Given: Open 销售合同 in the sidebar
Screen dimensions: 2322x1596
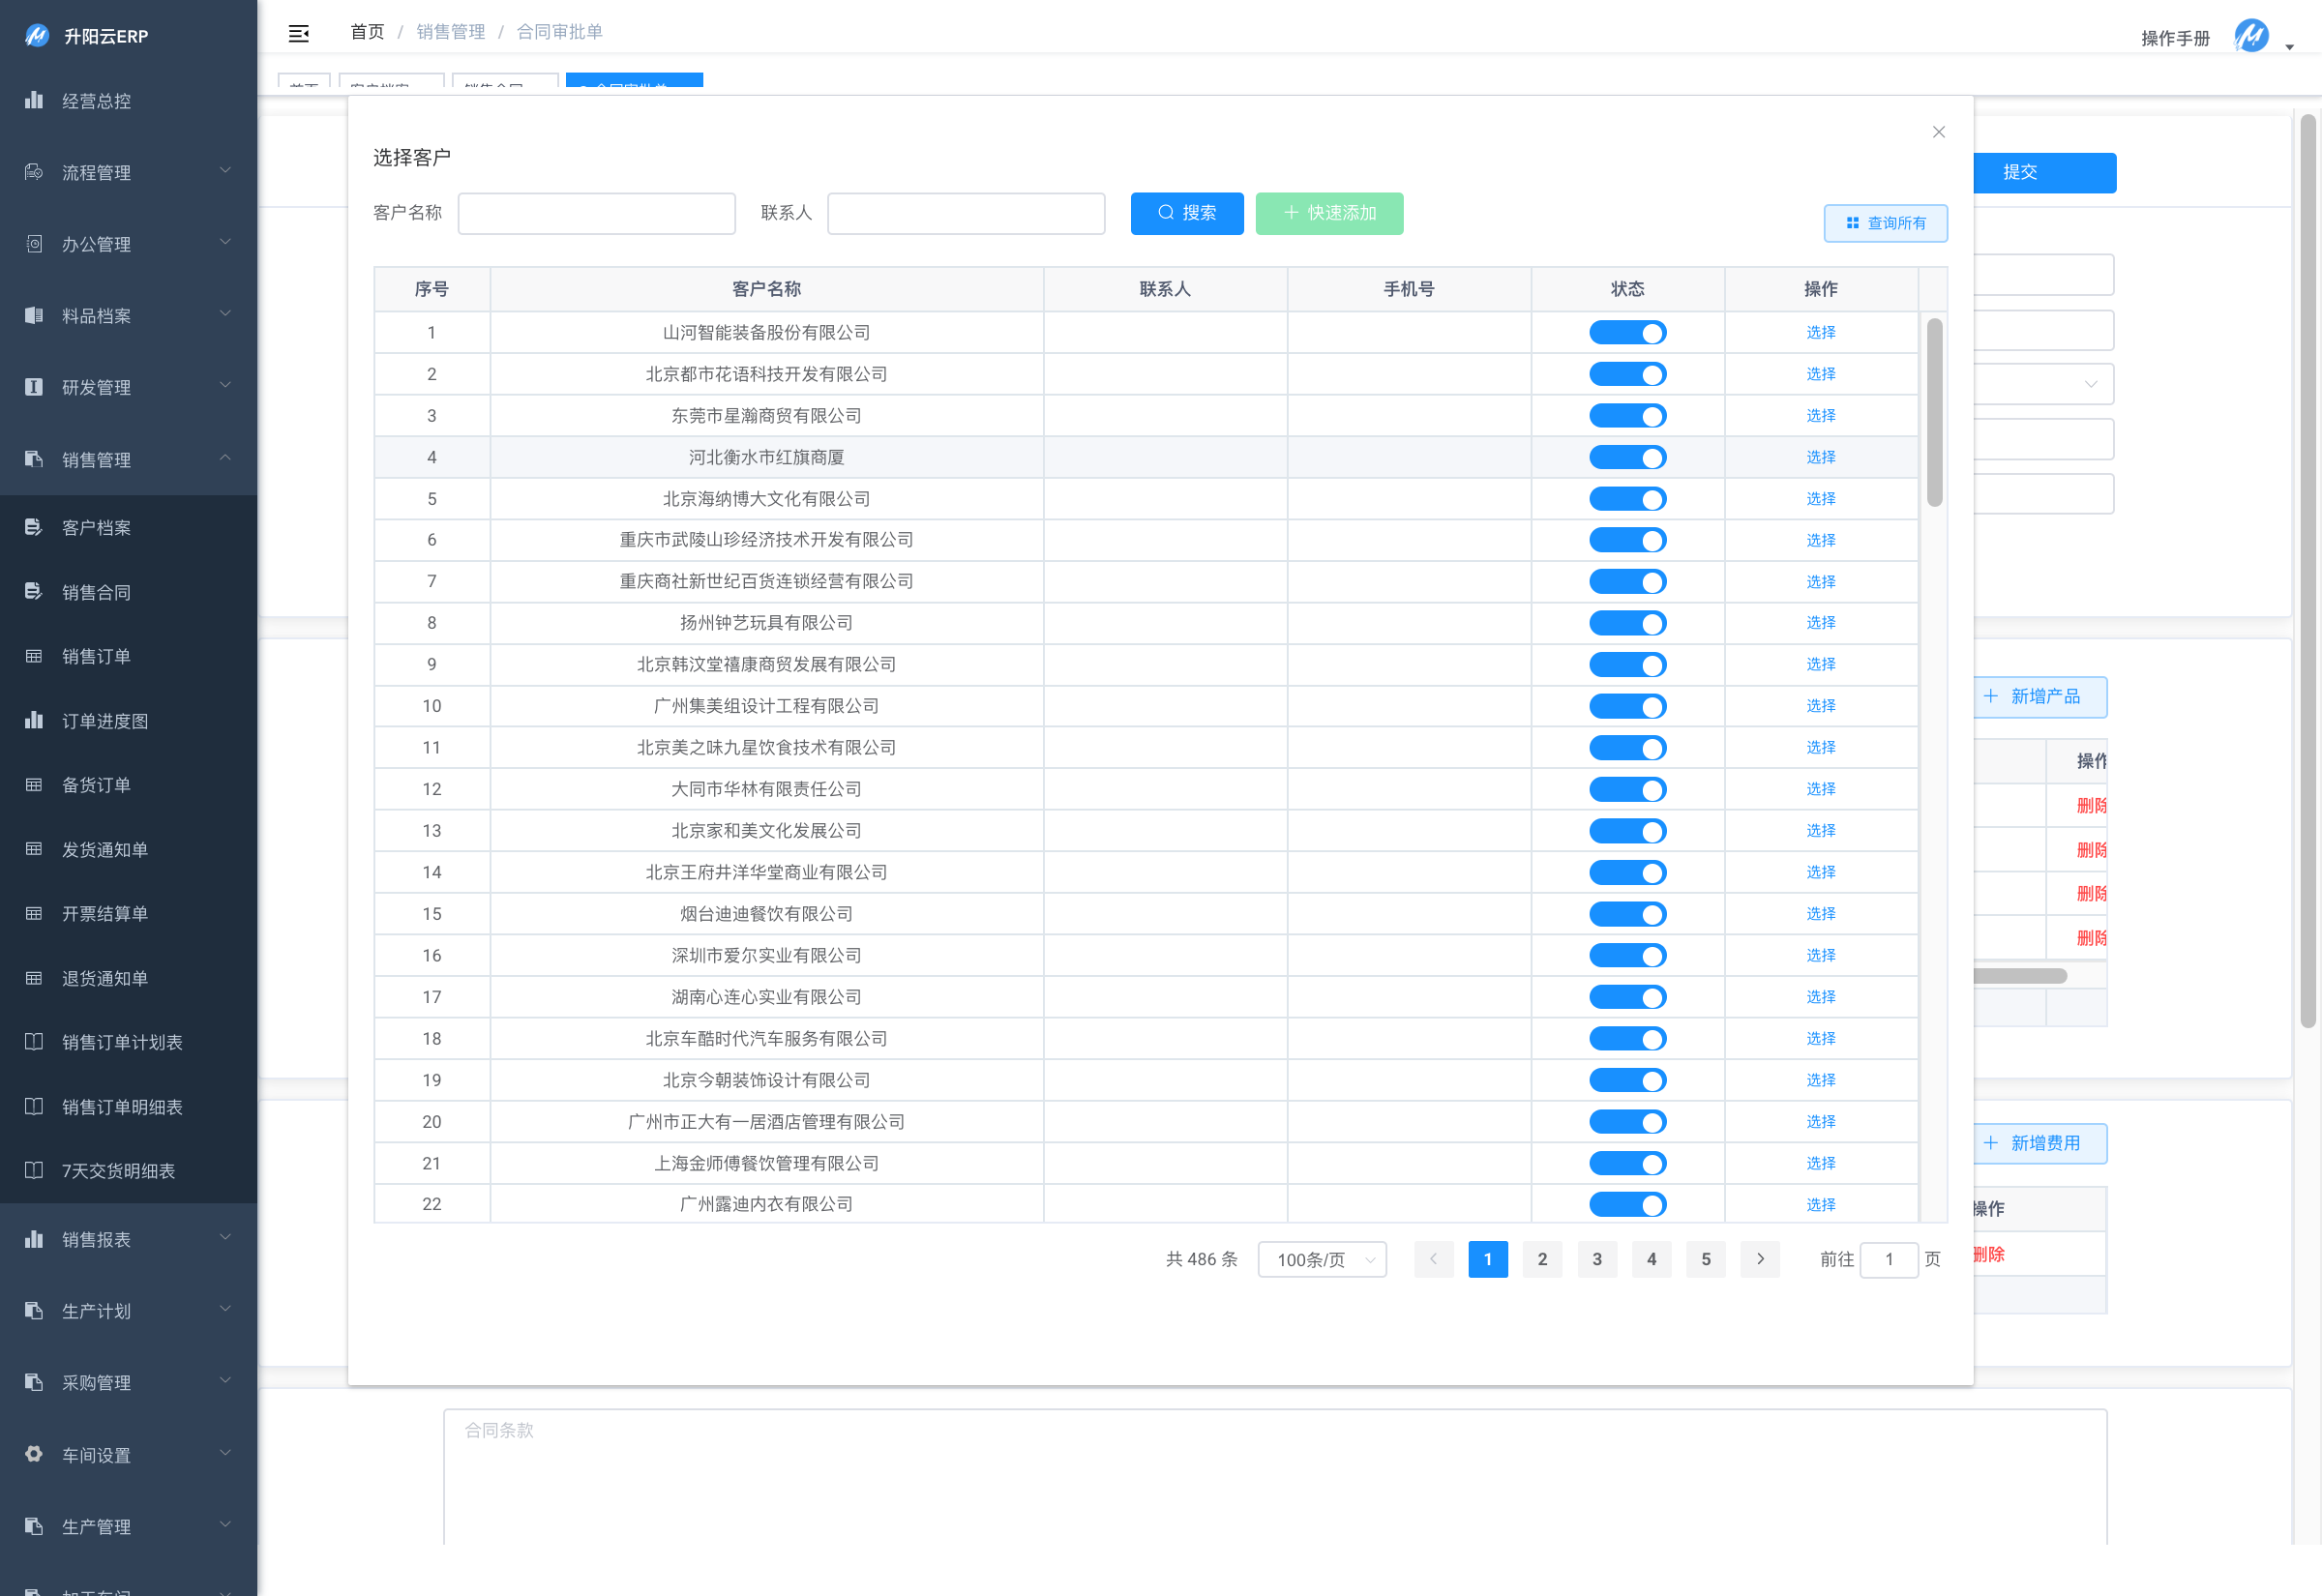Looking at the screenshot, I should click(96, 592).
